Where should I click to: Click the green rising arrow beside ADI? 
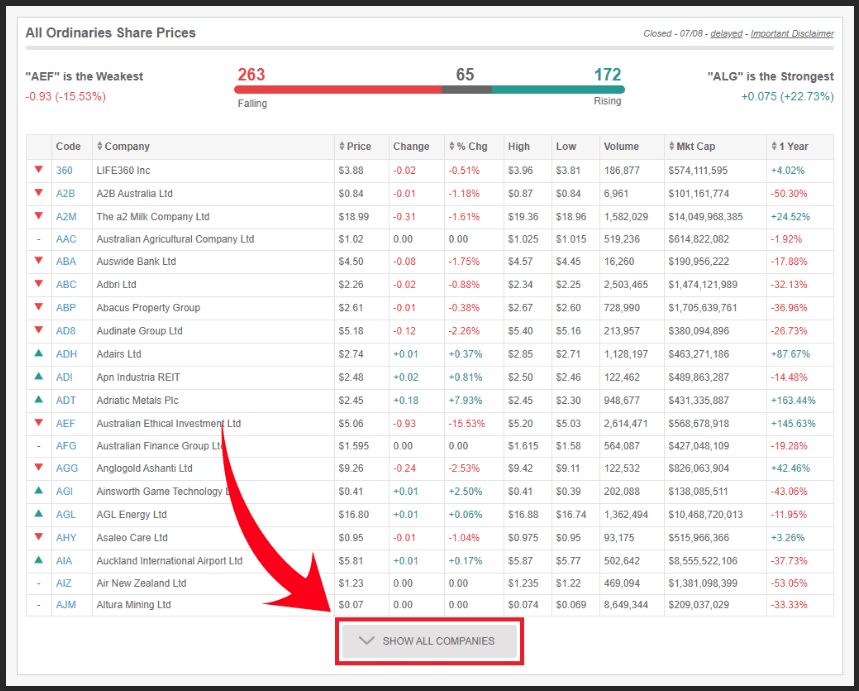point(38,376)
